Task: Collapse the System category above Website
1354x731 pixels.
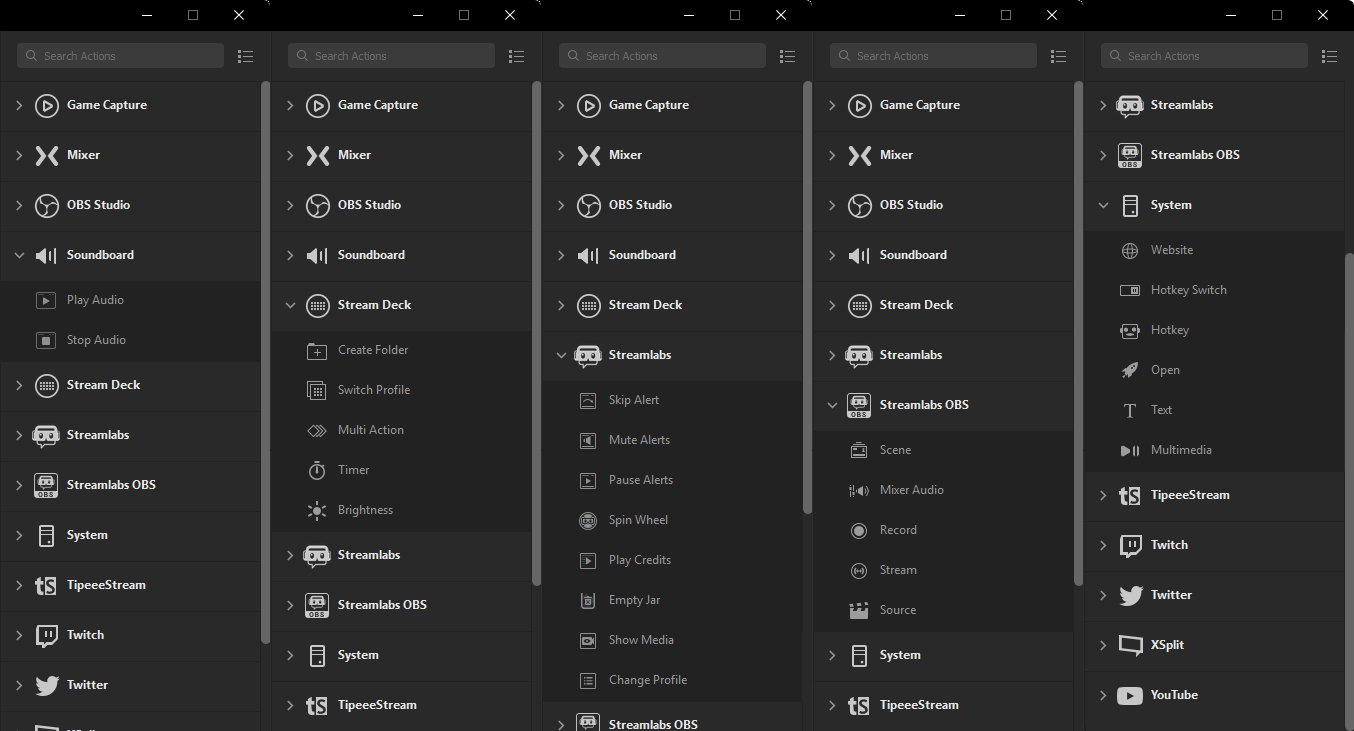Action: (1103, 205)
